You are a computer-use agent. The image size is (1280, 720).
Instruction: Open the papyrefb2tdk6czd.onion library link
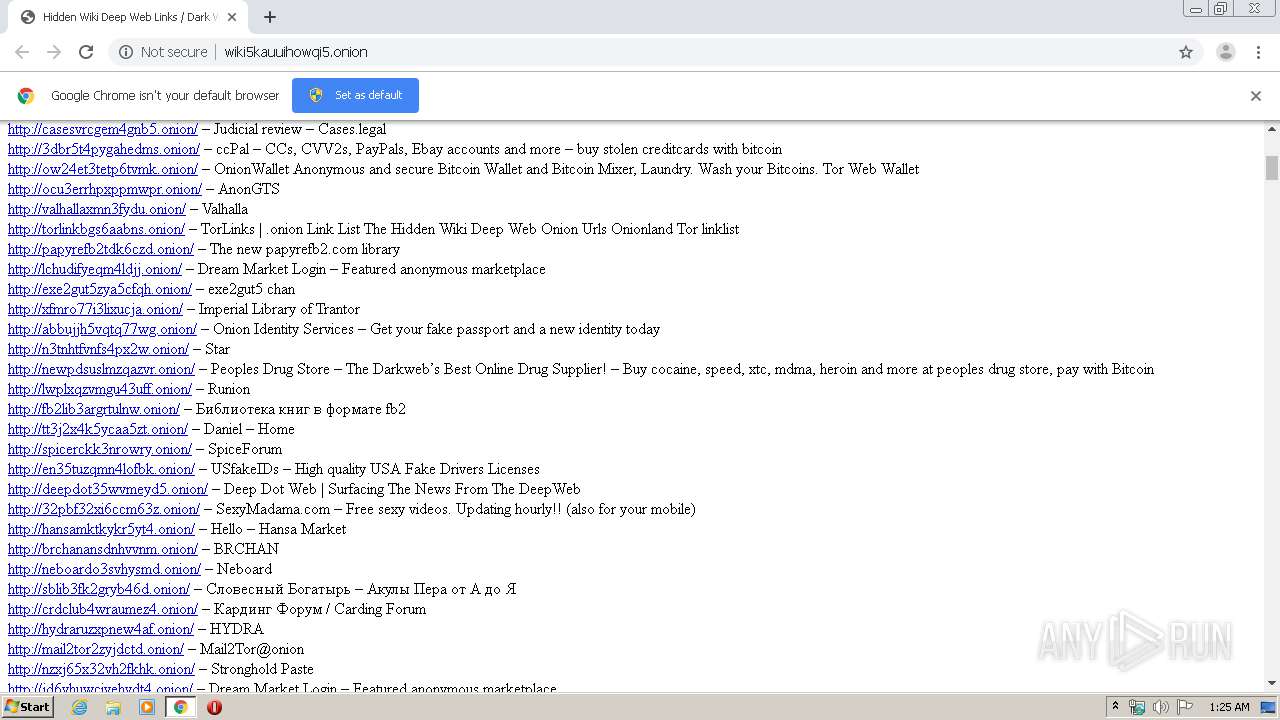tap(101, 249)
